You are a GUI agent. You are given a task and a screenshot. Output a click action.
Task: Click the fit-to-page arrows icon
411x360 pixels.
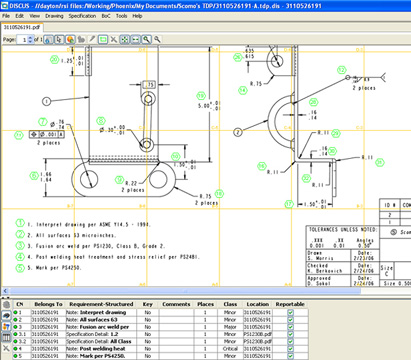125,40
